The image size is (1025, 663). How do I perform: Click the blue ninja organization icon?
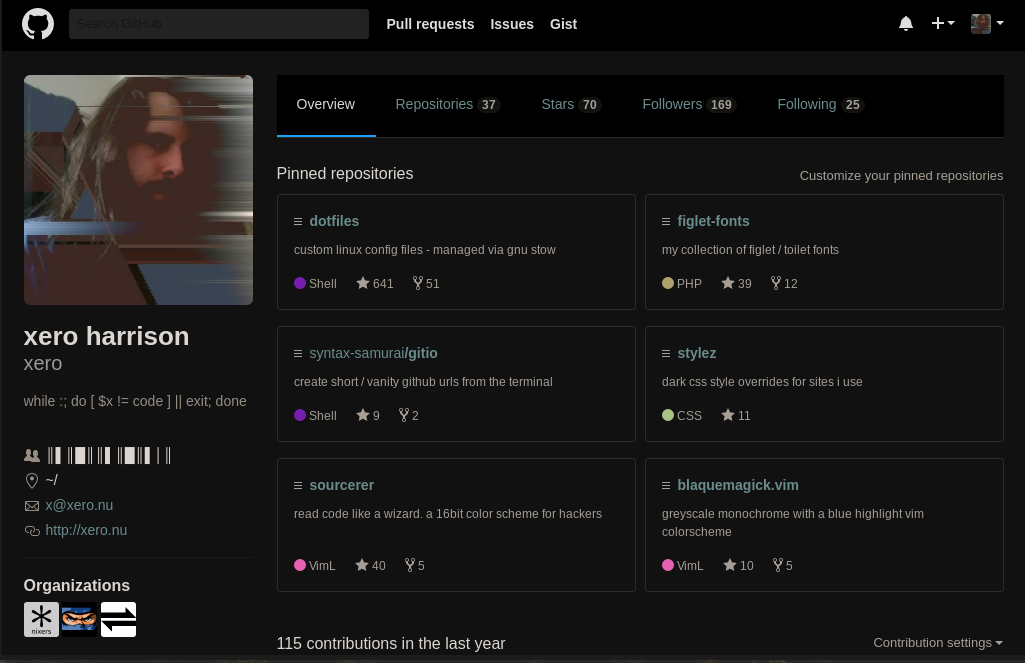tap(79, 619)
